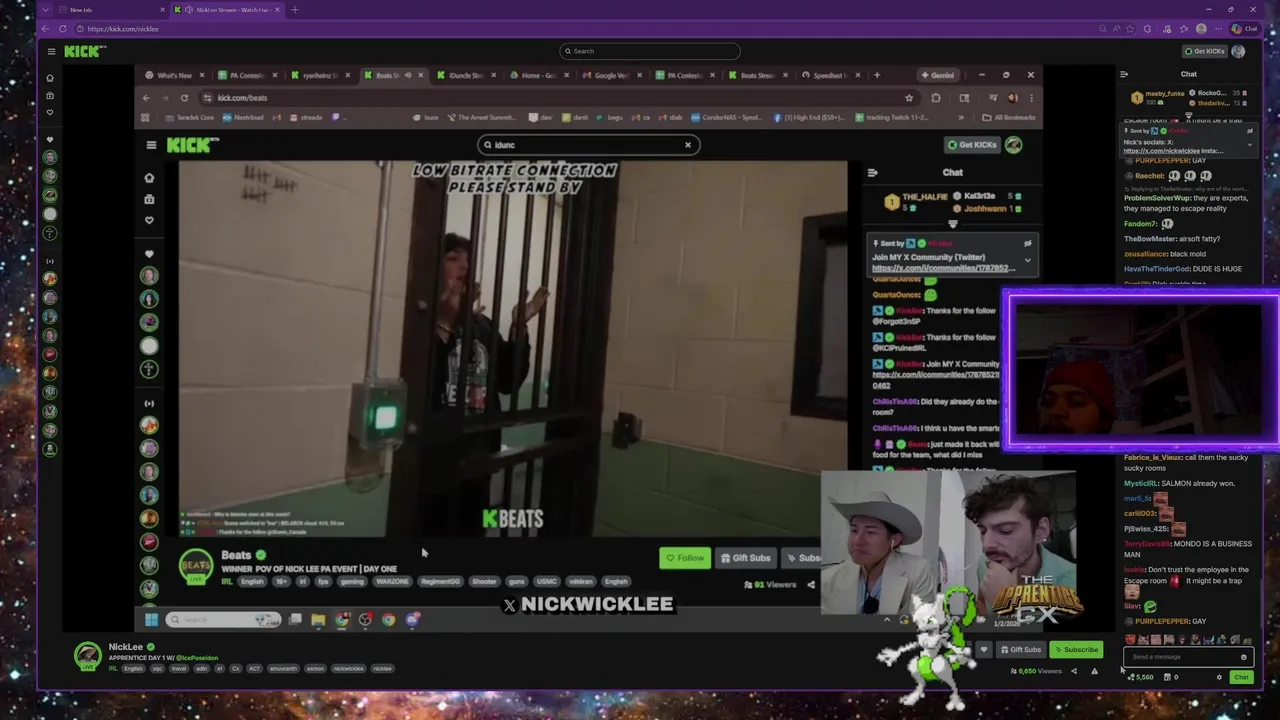Click outer browser back arrow
This screenshot has width=1280, height=720.
pos(46,29)
